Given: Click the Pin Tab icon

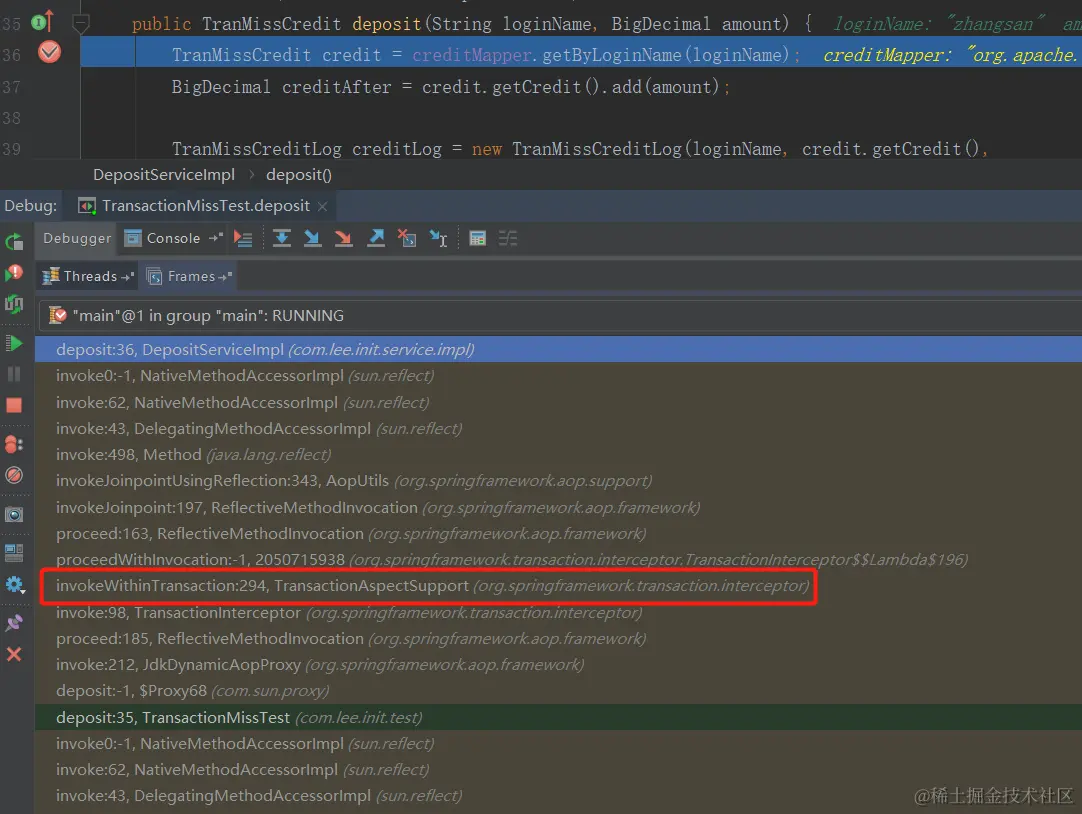Looking at the screenshot, I should 14,624.
